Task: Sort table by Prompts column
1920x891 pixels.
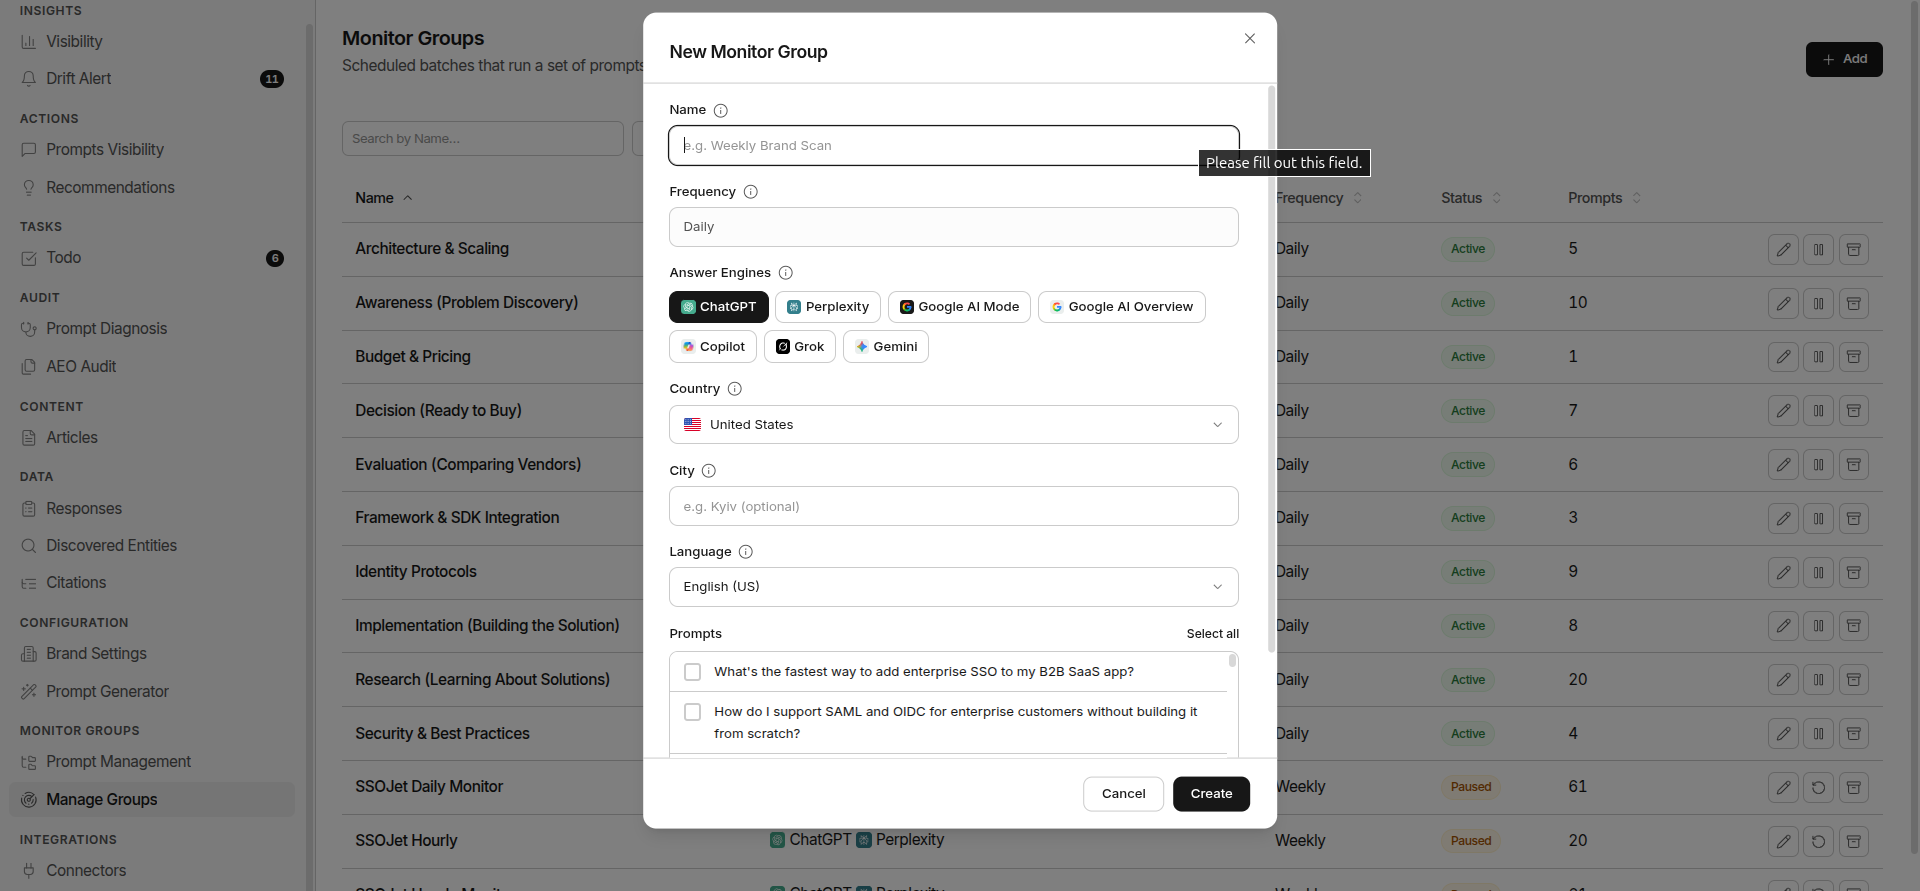Action: tap(1604, 198)
